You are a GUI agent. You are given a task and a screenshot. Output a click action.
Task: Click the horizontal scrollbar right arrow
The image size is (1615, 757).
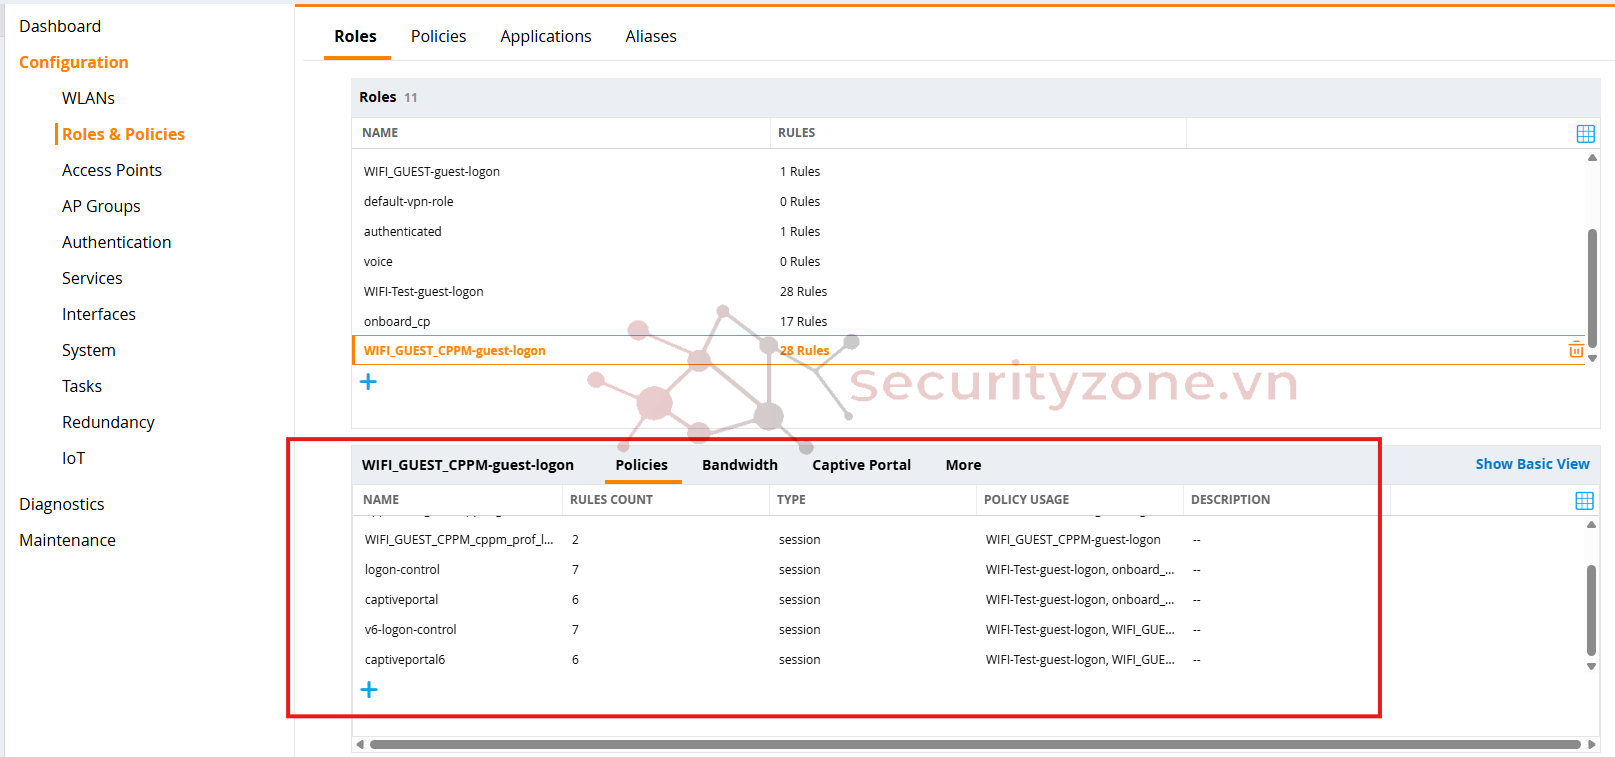pyautogui.click(x=1591, y=744)
